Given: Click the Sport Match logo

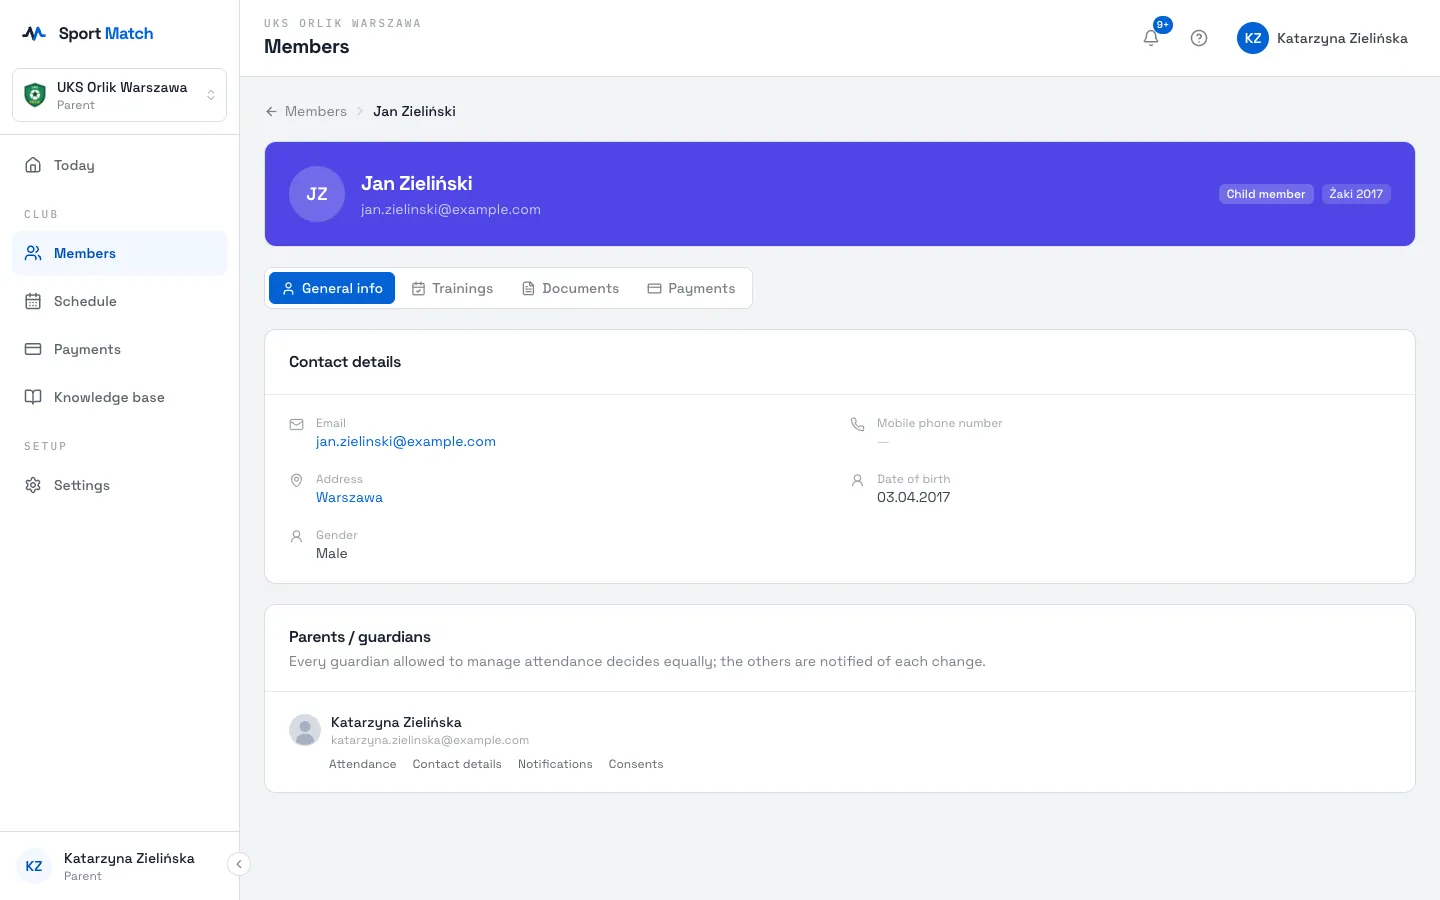Looking at the screenshot, I should [88, 33].
